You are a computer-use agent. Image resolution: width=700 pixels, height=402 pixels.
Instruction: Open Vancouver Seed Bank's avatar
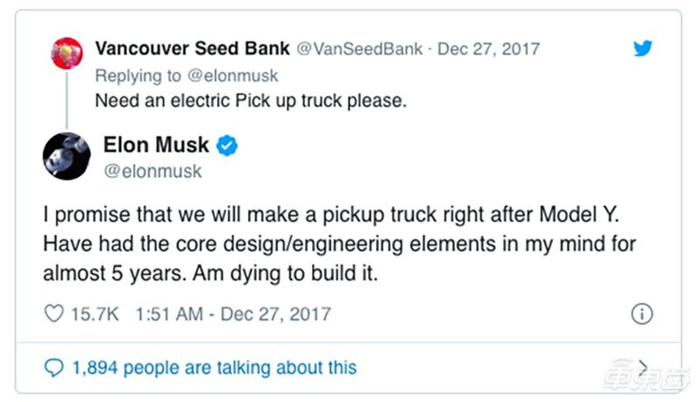coord(66,51)
